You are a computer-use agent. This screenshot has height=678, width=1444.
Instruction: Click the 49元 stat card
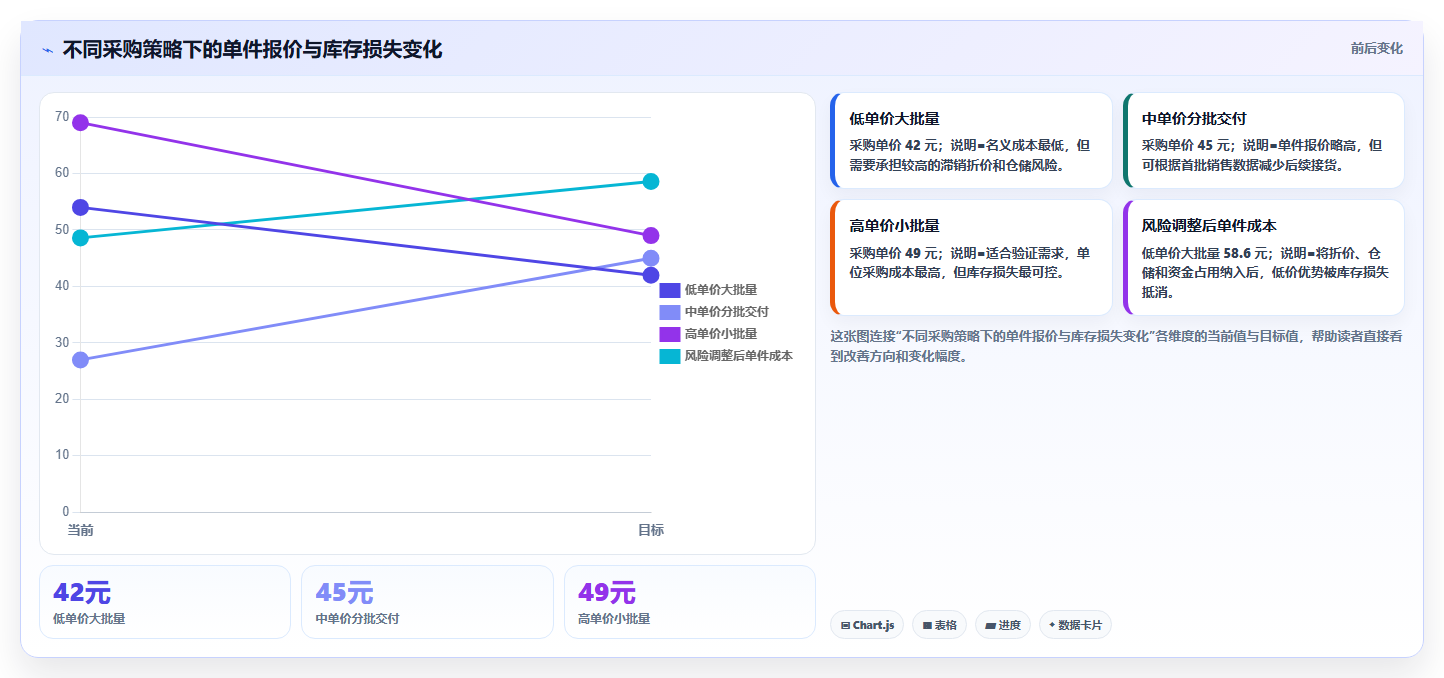point(690,602)
